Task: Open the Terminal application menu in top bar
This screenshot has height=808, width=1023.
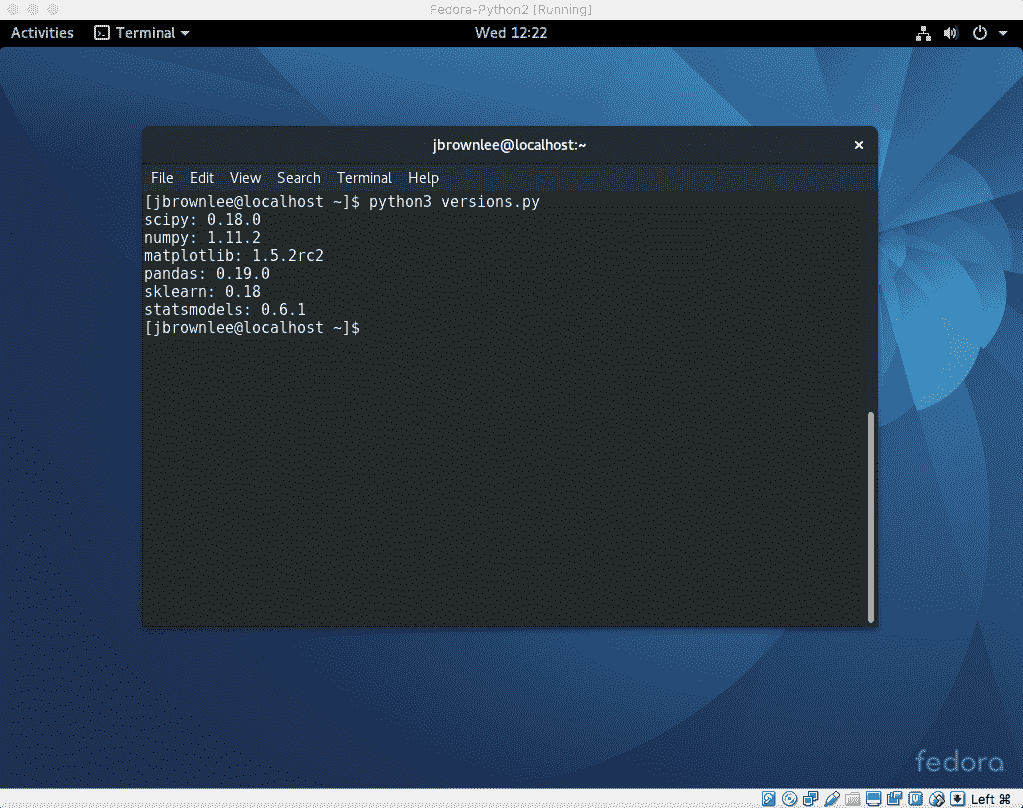Action: click(x=142, y=33)
